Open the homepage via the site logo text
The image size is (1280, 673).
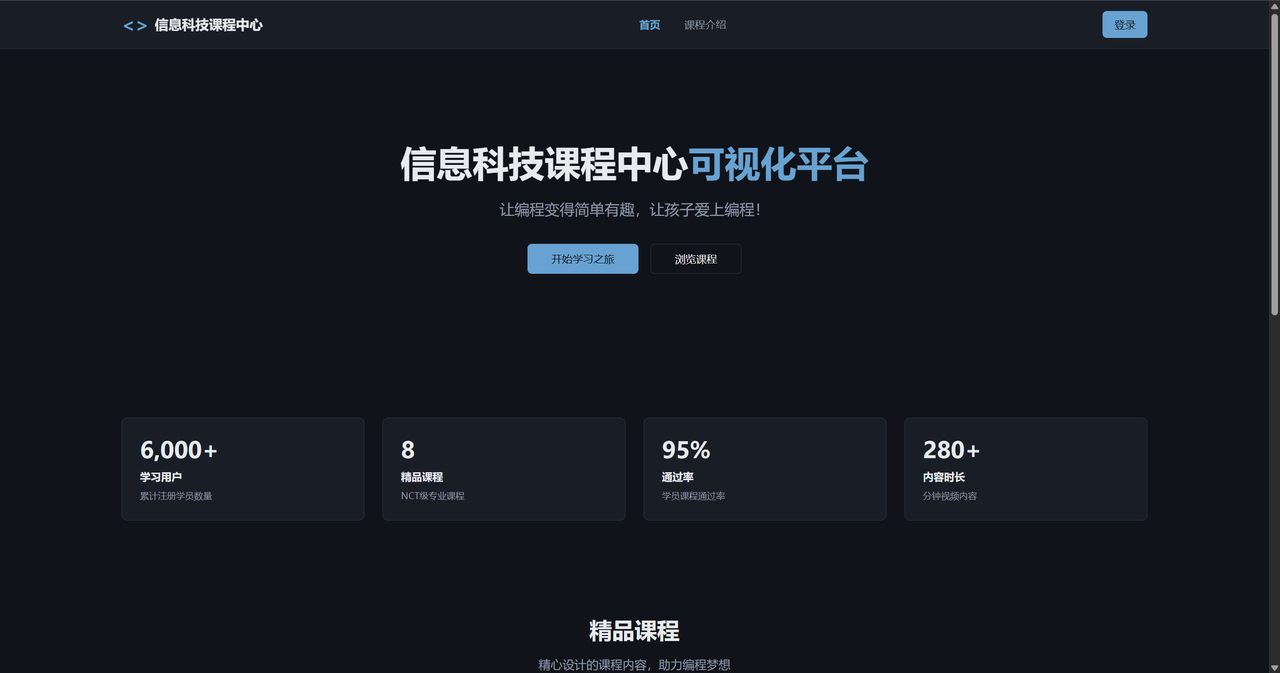[x=207, y=25]
